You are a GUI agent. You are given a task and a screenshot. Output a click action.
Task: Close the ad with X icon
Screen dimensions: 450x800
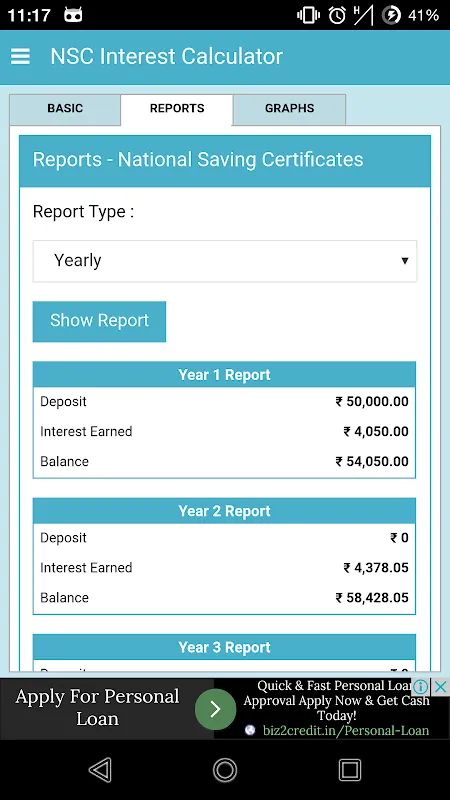441,687
